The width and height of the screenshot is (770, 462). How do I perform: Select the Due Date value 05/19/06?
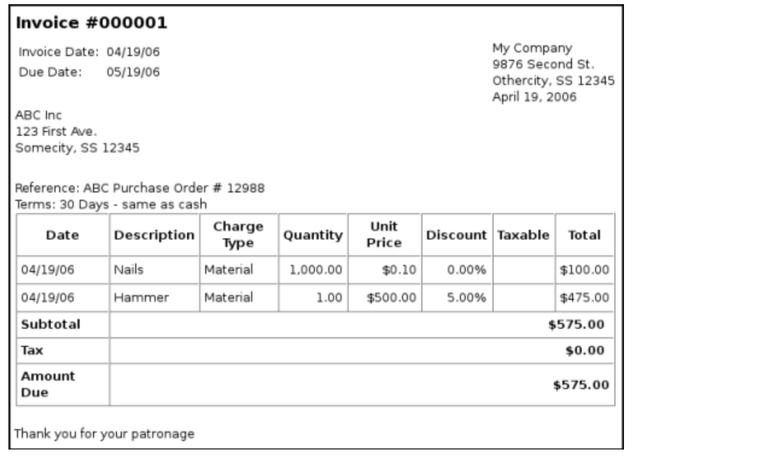coord(133,72)
